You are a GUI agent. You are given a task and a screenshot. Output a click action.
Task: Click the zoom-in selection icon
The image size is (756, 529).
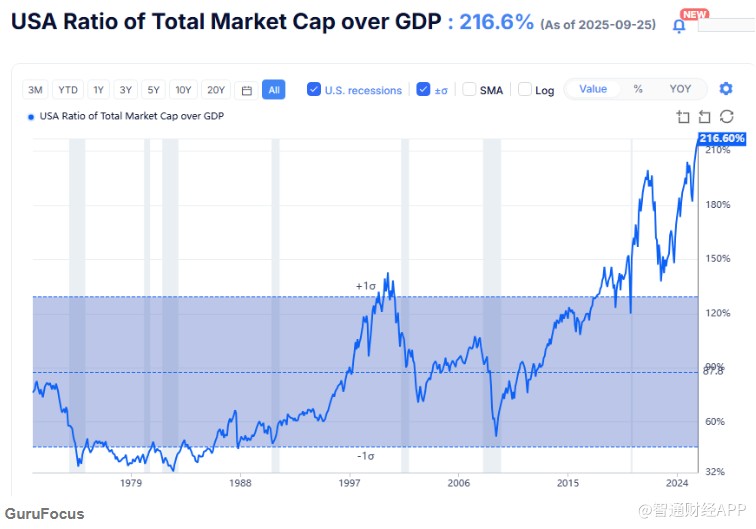pyautogui.click(x=683, y=117)
